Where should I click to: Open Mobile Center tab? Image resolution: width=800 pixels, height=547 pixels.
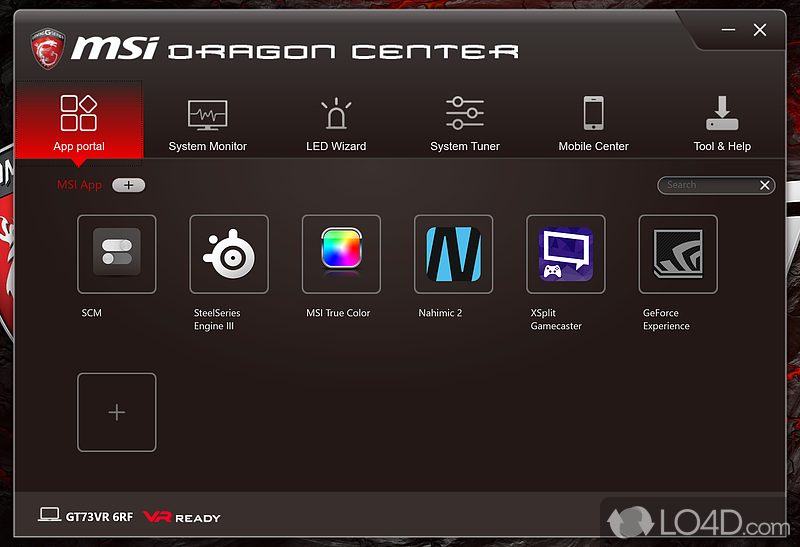pyautogui.click(x=593, y=125)
